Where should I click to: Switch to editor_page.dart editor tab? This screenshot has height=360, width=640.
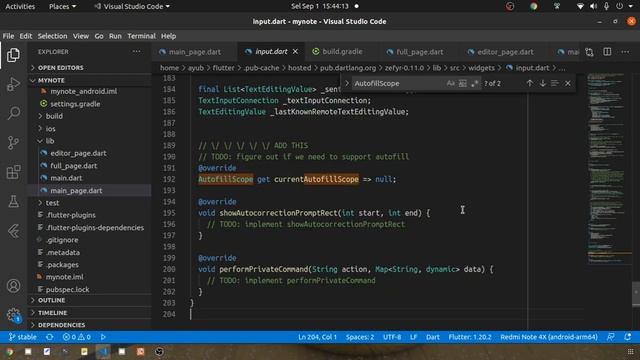(x=505, y=52)
